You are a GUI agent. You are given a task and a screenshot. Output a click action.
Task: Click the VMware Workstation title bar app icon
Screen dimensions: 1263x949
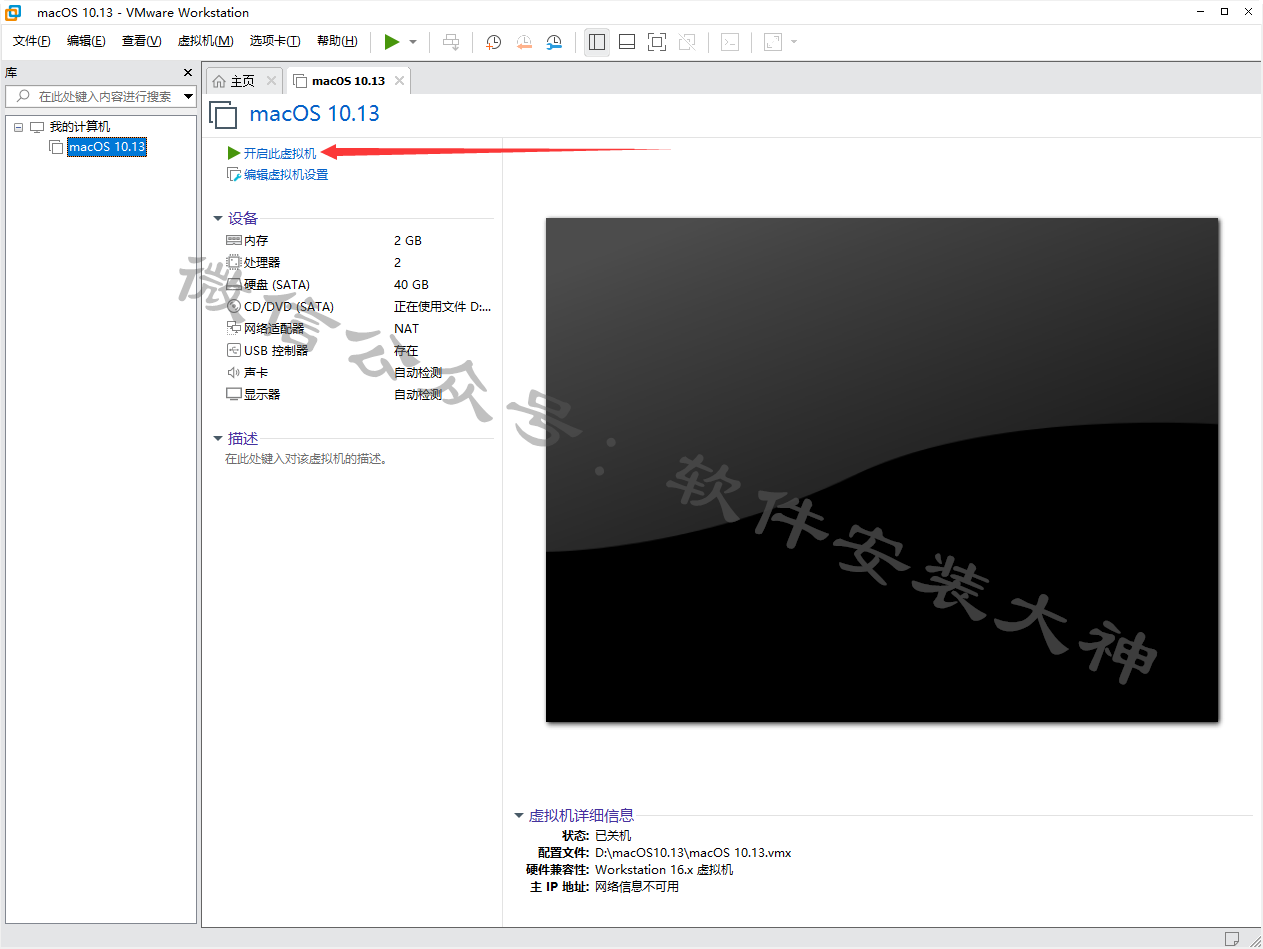click(x=14, y=12)
